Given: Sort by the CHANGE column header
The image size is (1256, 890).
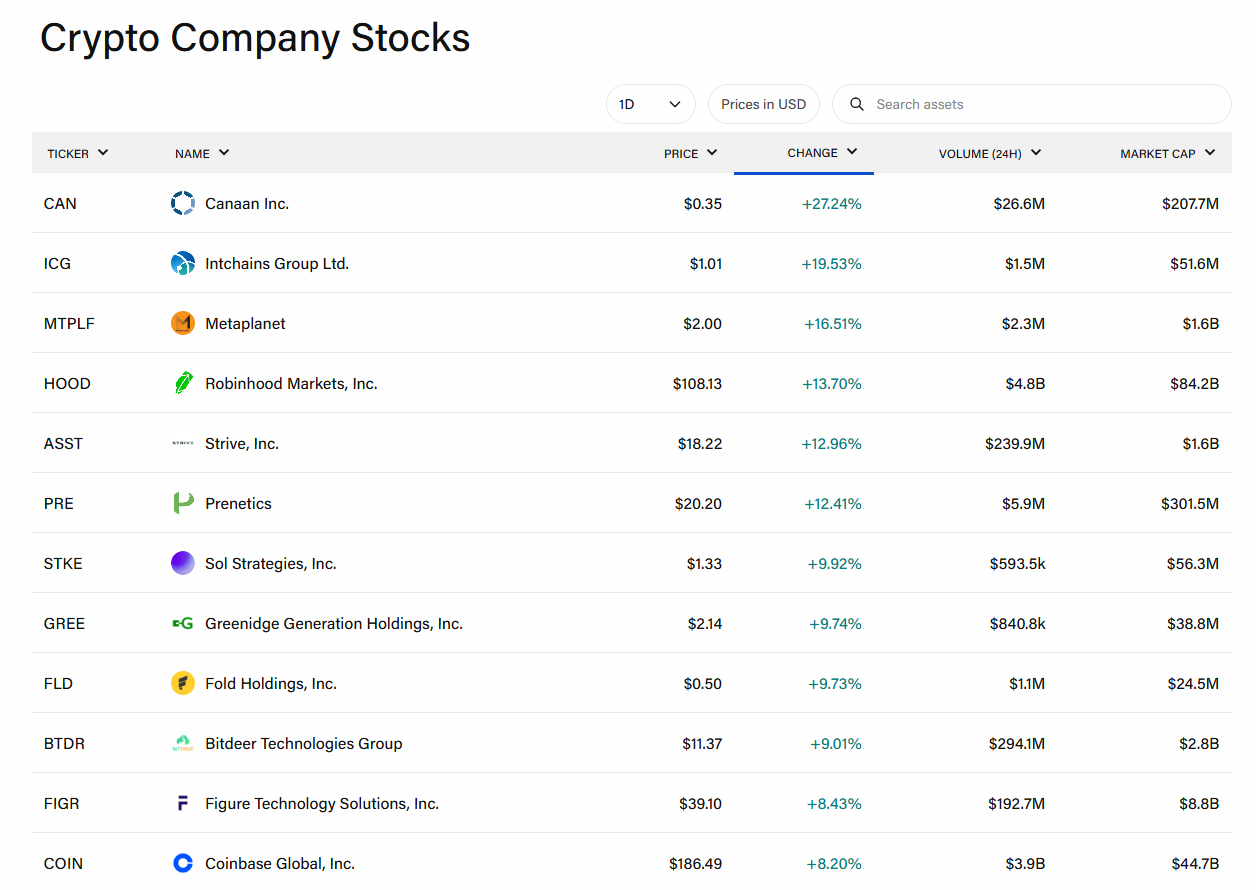Looking at the screenshot, I should (x=823, y=153).
